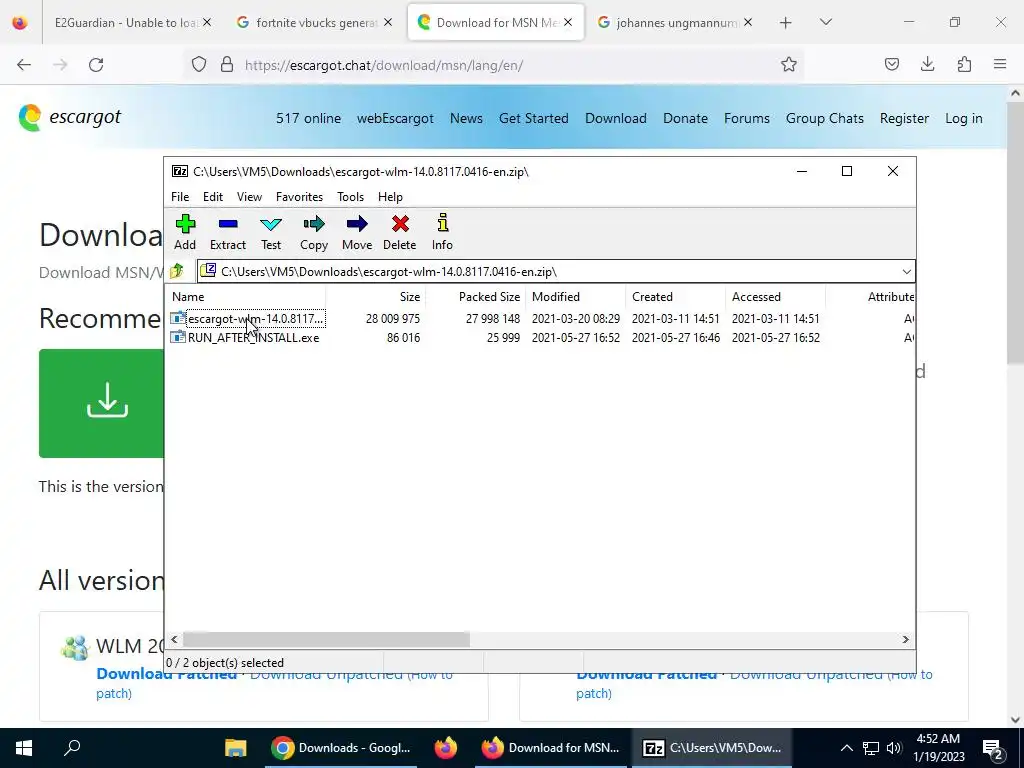The width and height of the screenshot is (1024, 768).
Task: Close the Download for MSN tab
Action: pos(568,22)
